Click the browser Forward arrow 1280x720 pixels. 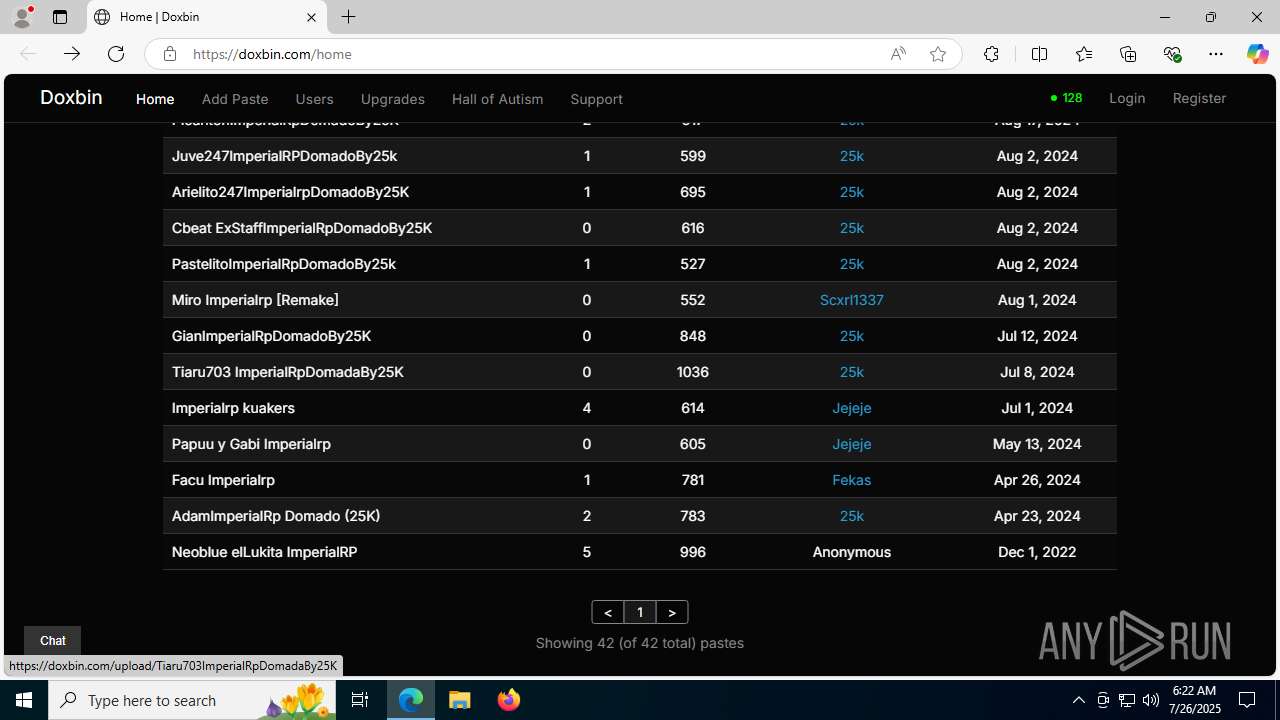pos(72,54)
